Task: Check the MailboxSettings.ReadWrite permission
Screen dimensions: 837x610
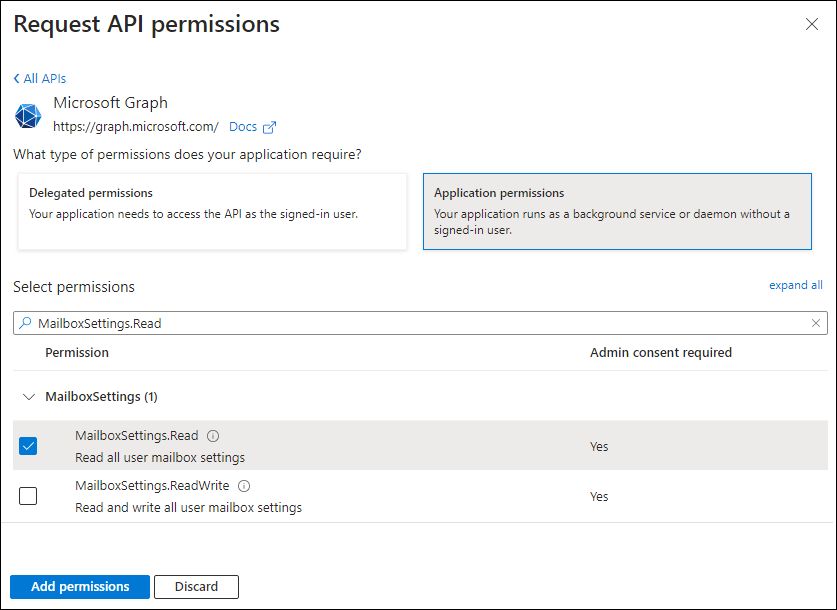Action: tap(28, 496)
